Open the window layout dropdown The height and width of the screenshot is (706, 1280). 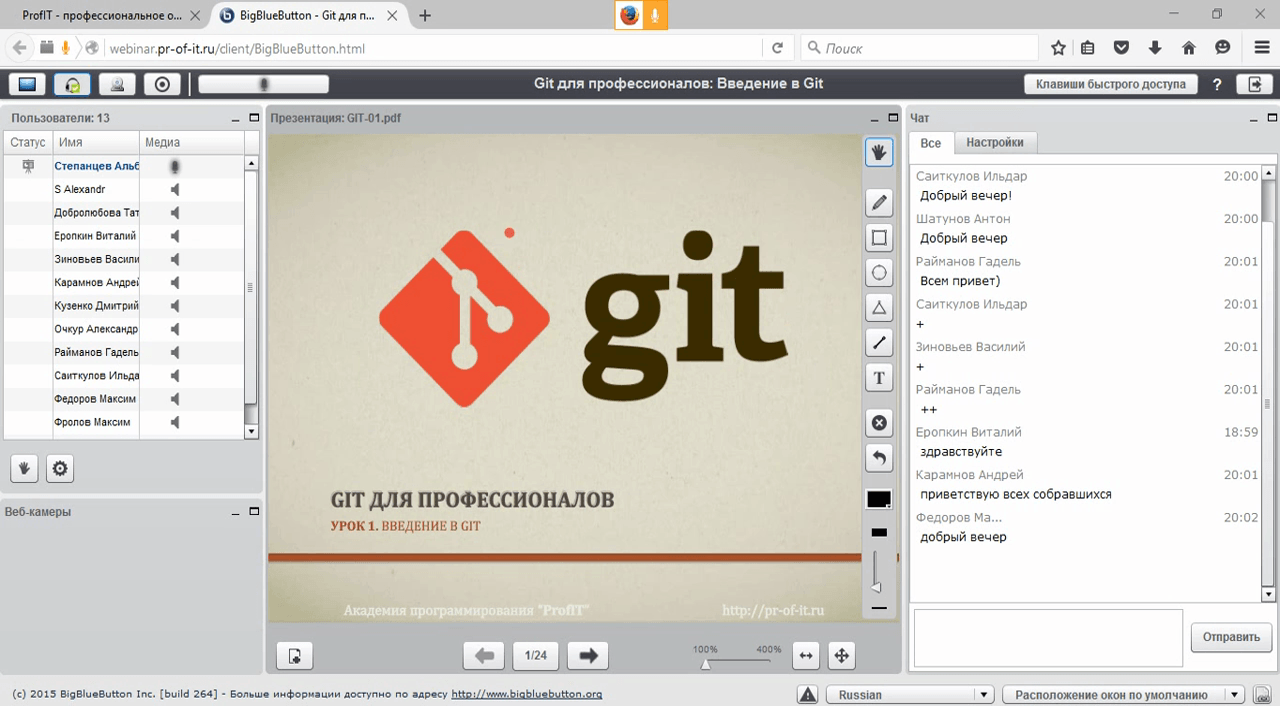pos(1122,695)
